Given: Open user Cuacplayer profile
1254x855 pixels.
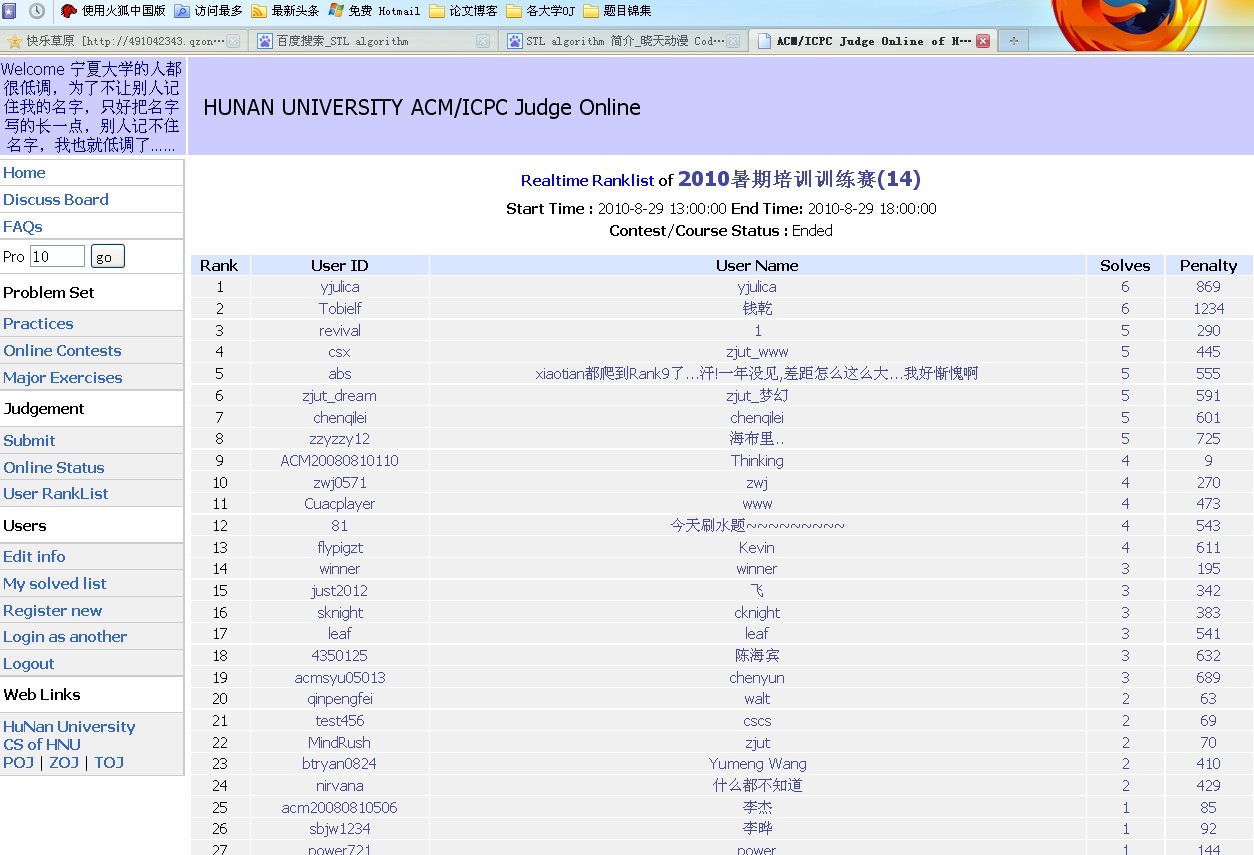Looking at the screenshot, I should coord(340,504).
